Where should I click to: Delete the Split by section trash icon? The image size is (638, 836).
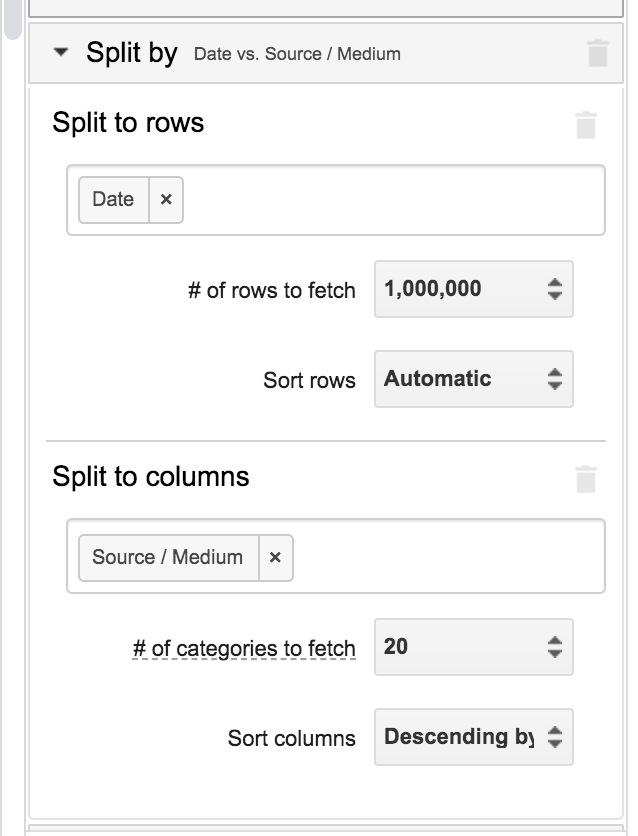pos(597,53)
